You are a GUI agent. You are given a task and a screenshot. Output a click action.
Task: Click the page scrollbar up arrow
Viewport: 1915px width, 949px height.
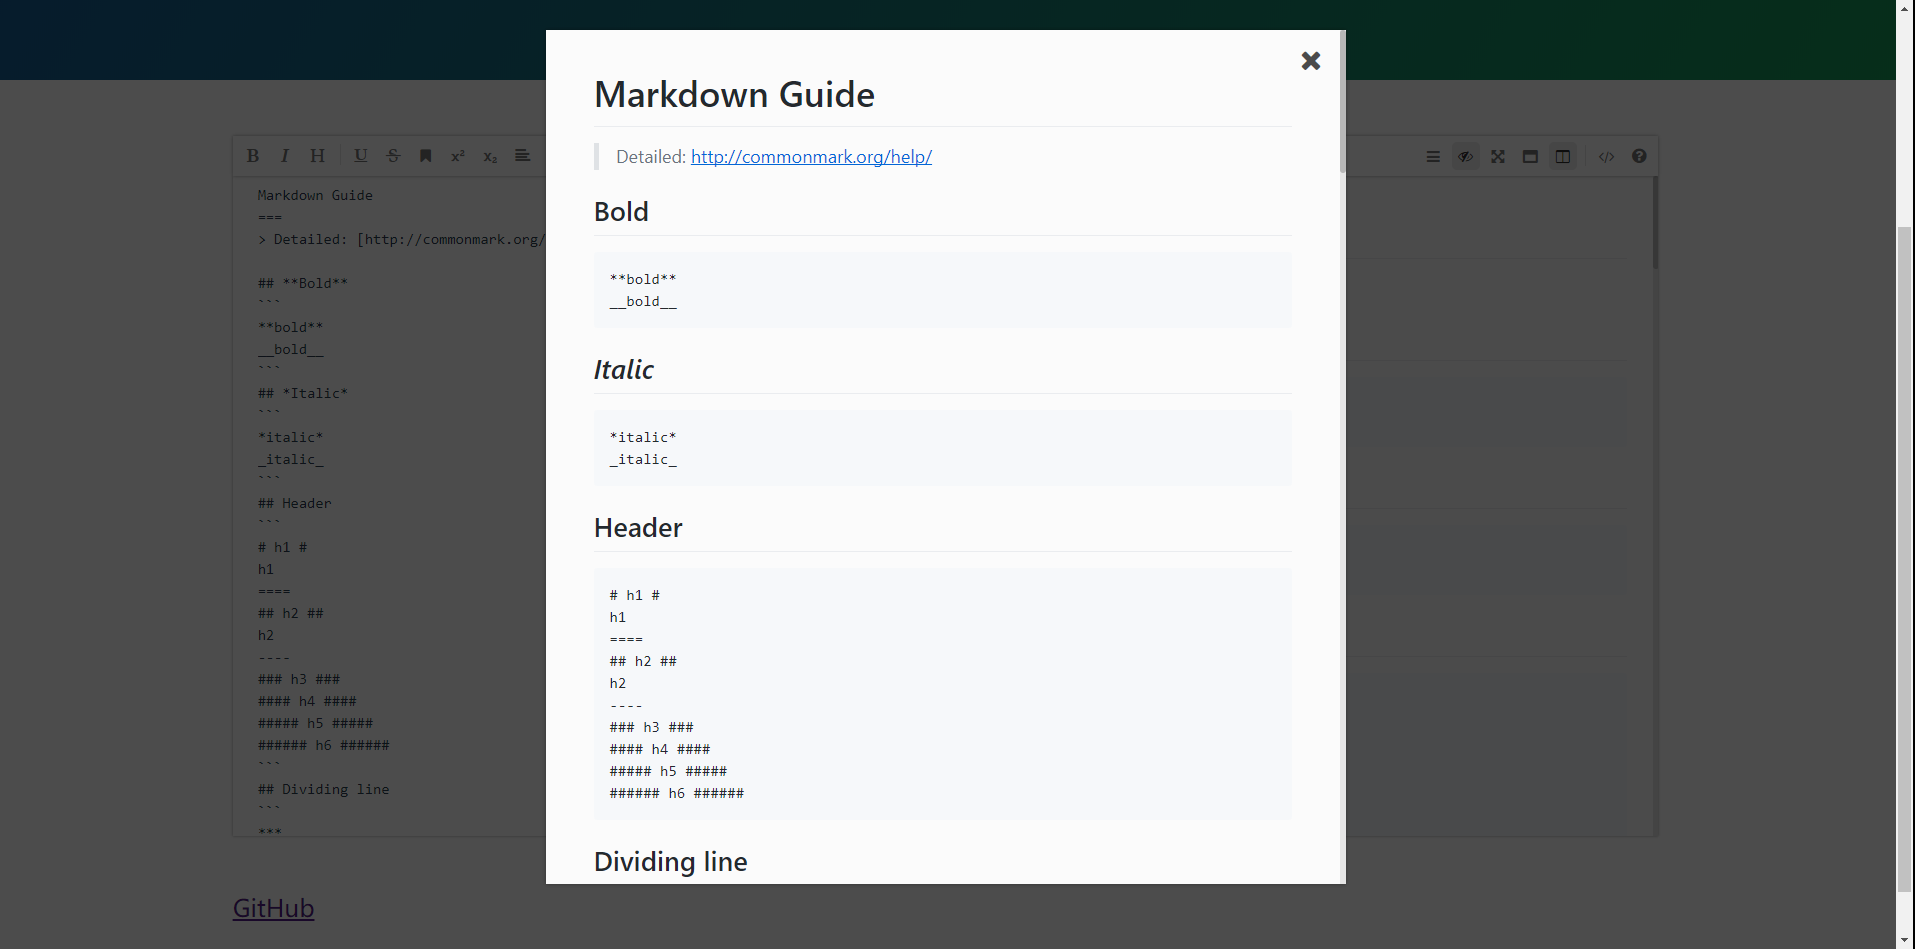(x=1905, y=8)
